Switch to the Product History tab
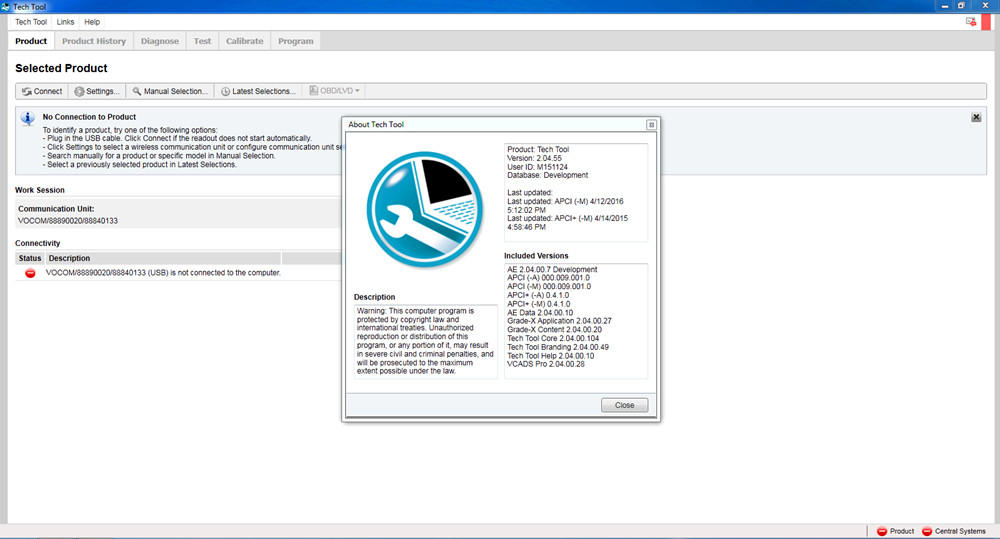Image resolution: width=1000 pixels, height=539 pixels. point(94,41)
